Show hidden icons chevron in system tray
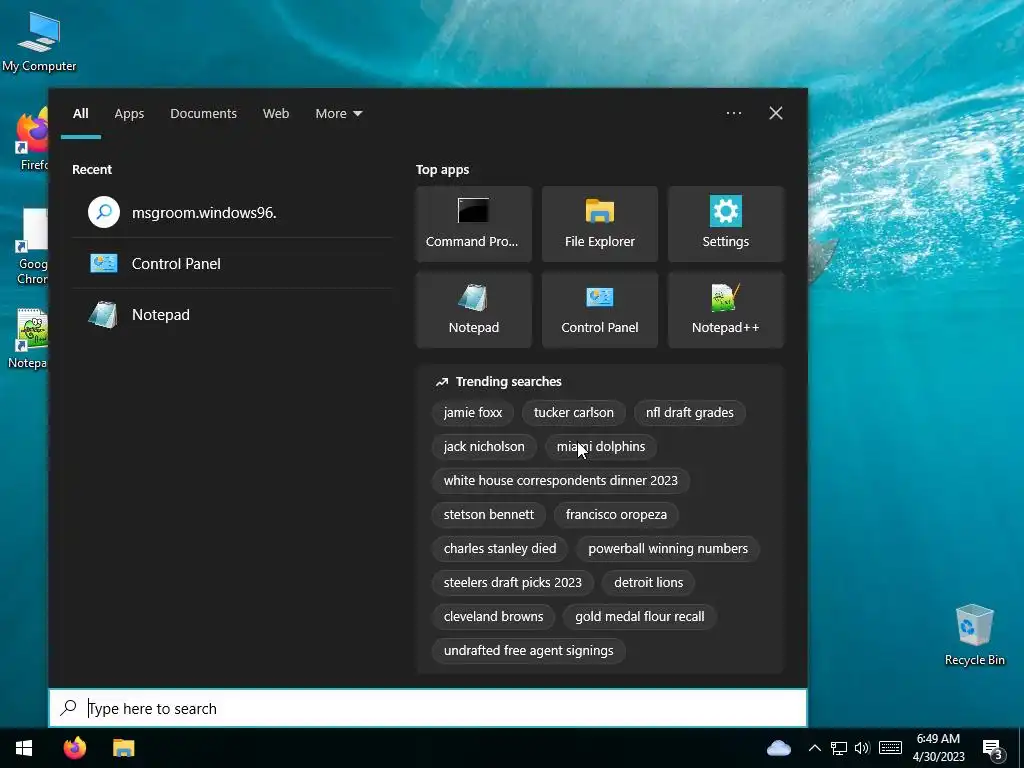Screen dimensions: 1024x768 [x=814, y=748]
